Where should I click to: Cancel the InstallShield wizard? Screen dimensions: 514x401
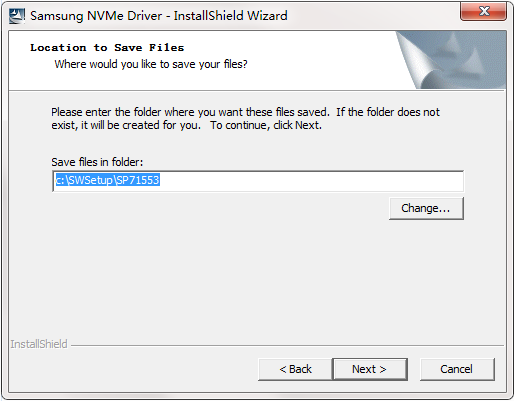[x=457, y=369]
